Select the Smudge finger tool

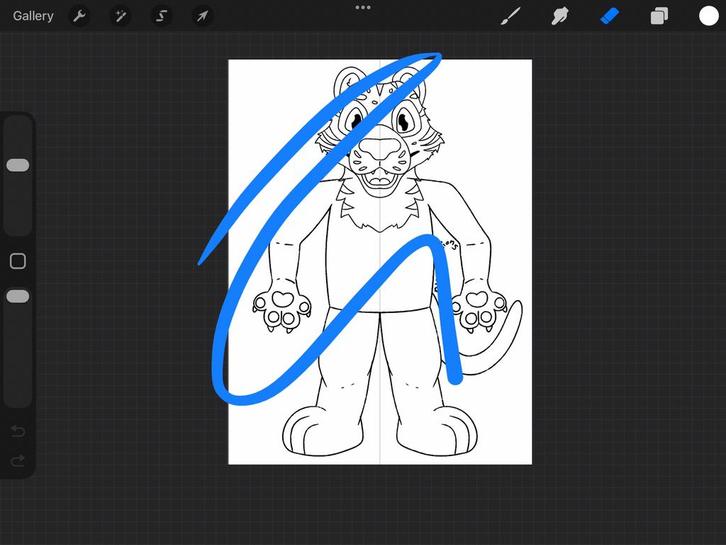[560, 16]
